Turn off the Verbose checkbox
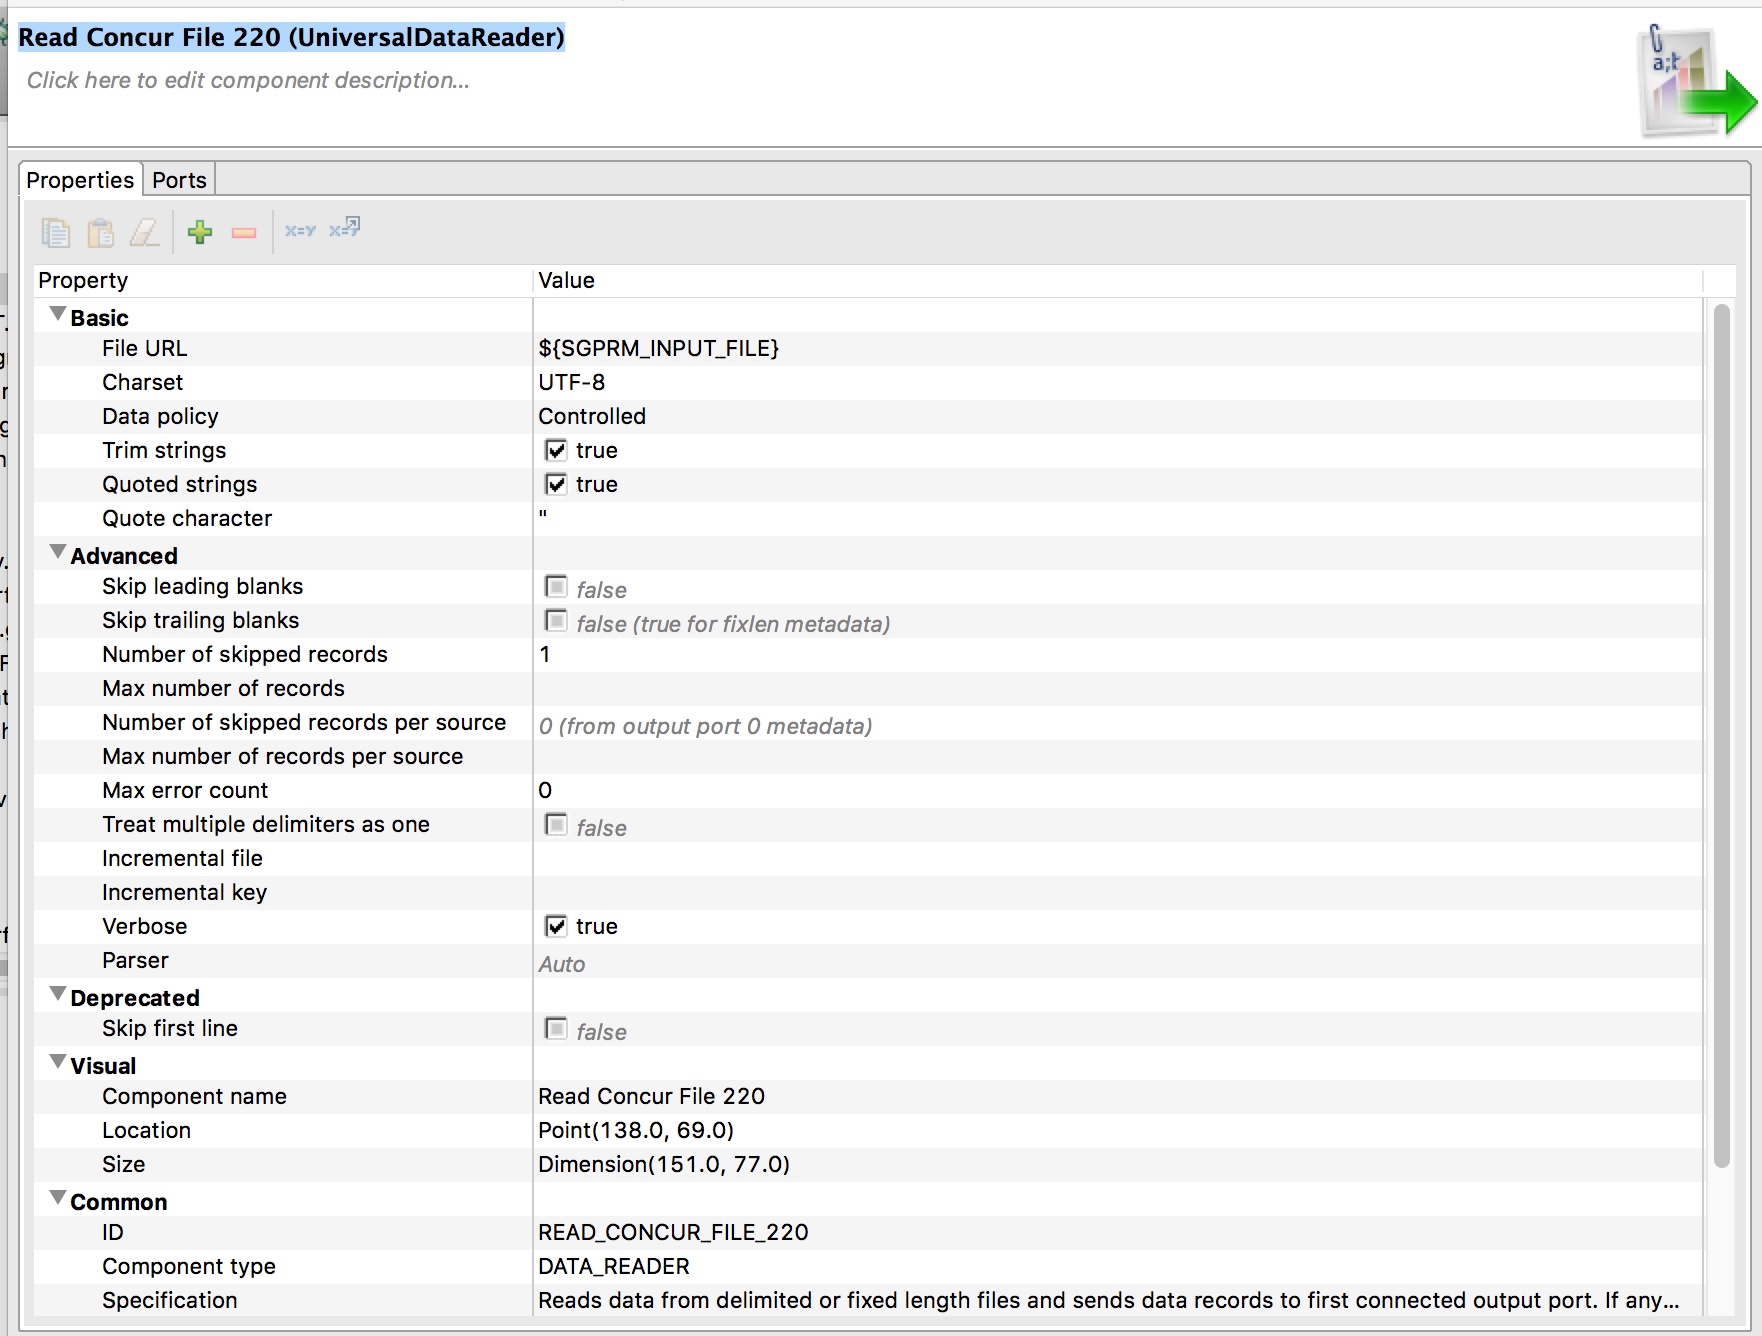The width and height of the screenshot is (1762, 1336). [x=557, y=926]
